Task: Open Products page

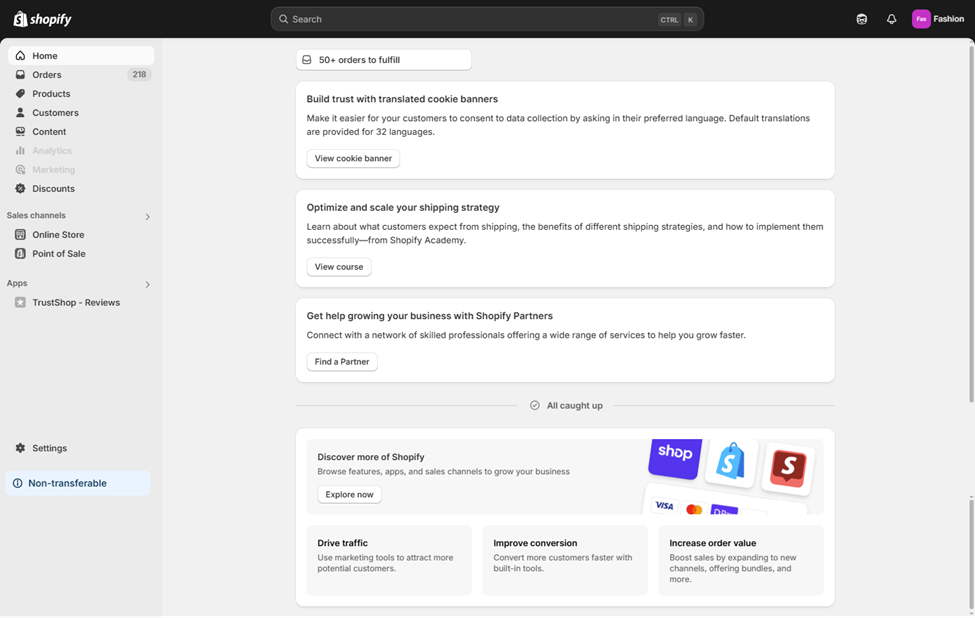Action: click(x=81, y=93)
